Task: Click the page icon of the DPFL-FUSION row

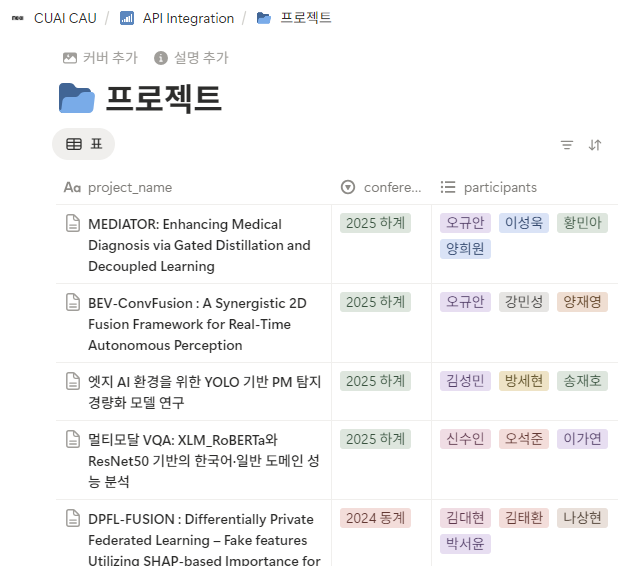Action: [x=73, y=518]
